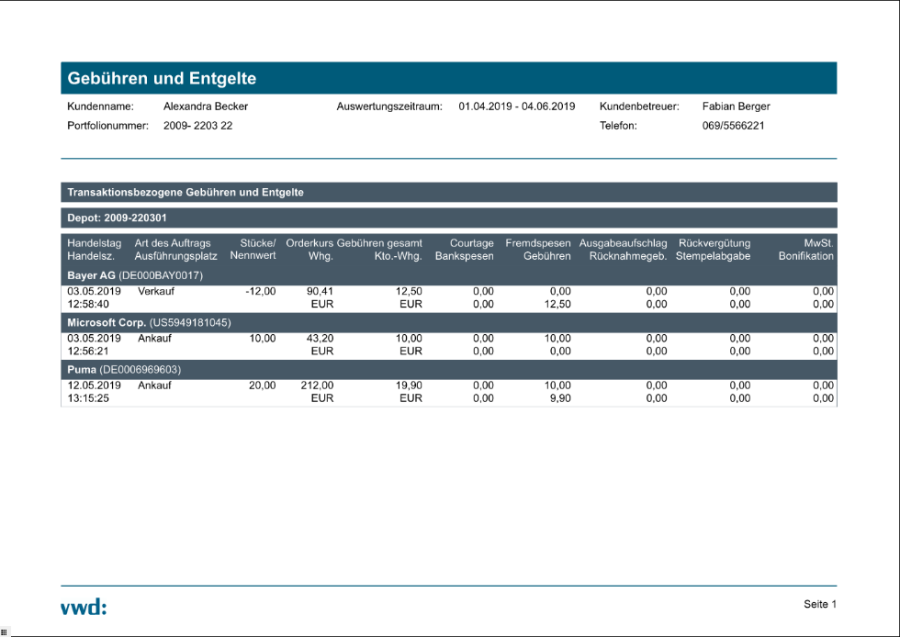900x637 pixels.
Task: Click the vwd: logo in footer
Action: (82, 606)
